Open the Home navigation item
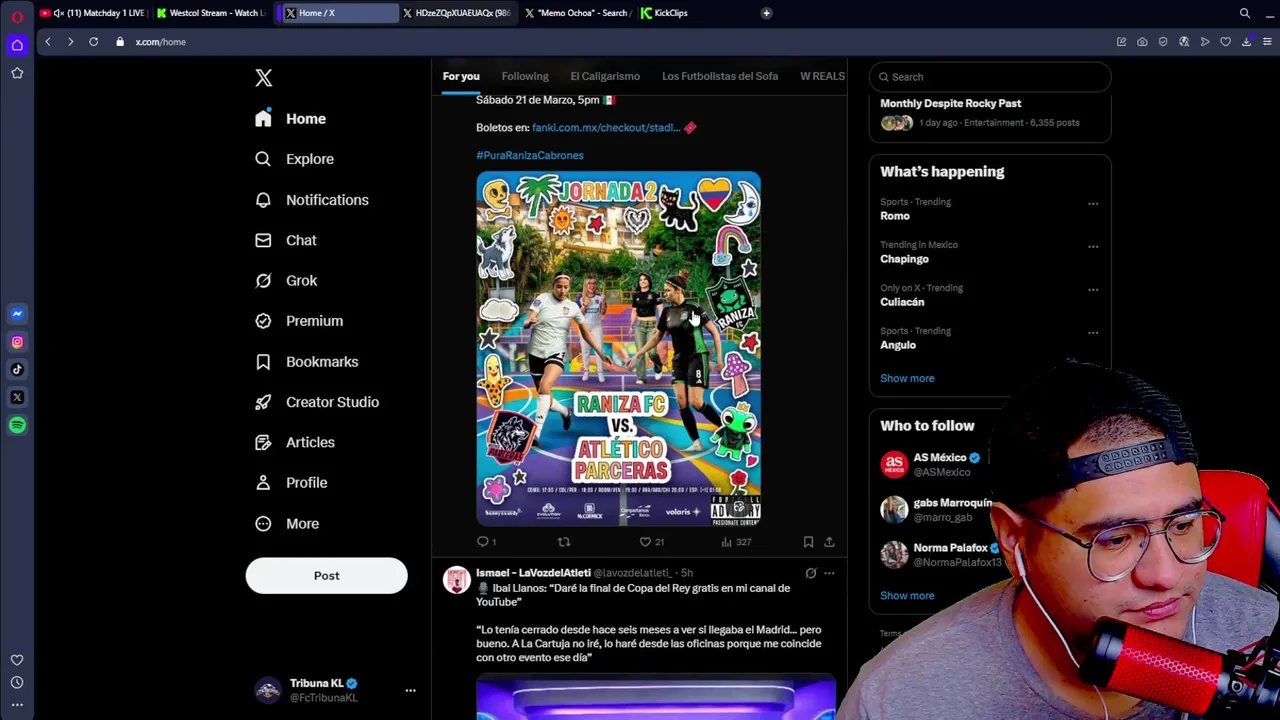The width and height of the screenshot is (1280, 720). [290, 119]
